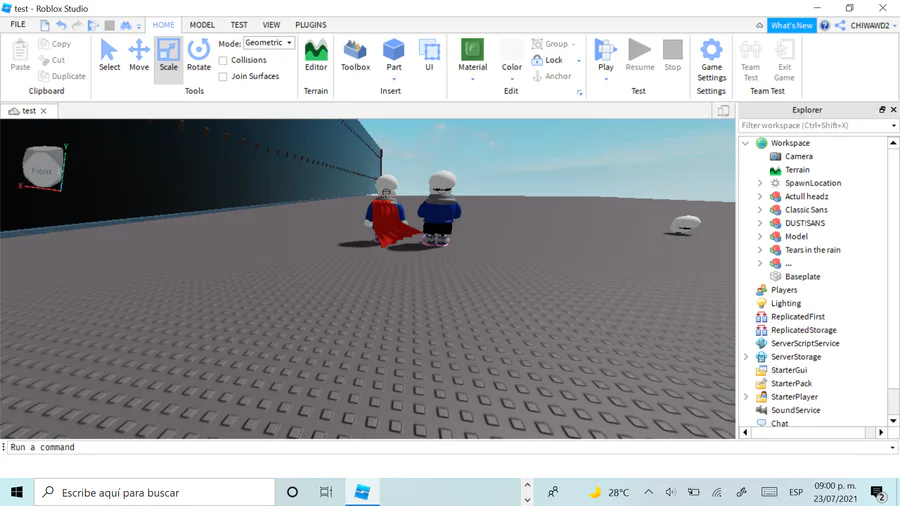Open Game Settings
900x506 pixels.
711,60
